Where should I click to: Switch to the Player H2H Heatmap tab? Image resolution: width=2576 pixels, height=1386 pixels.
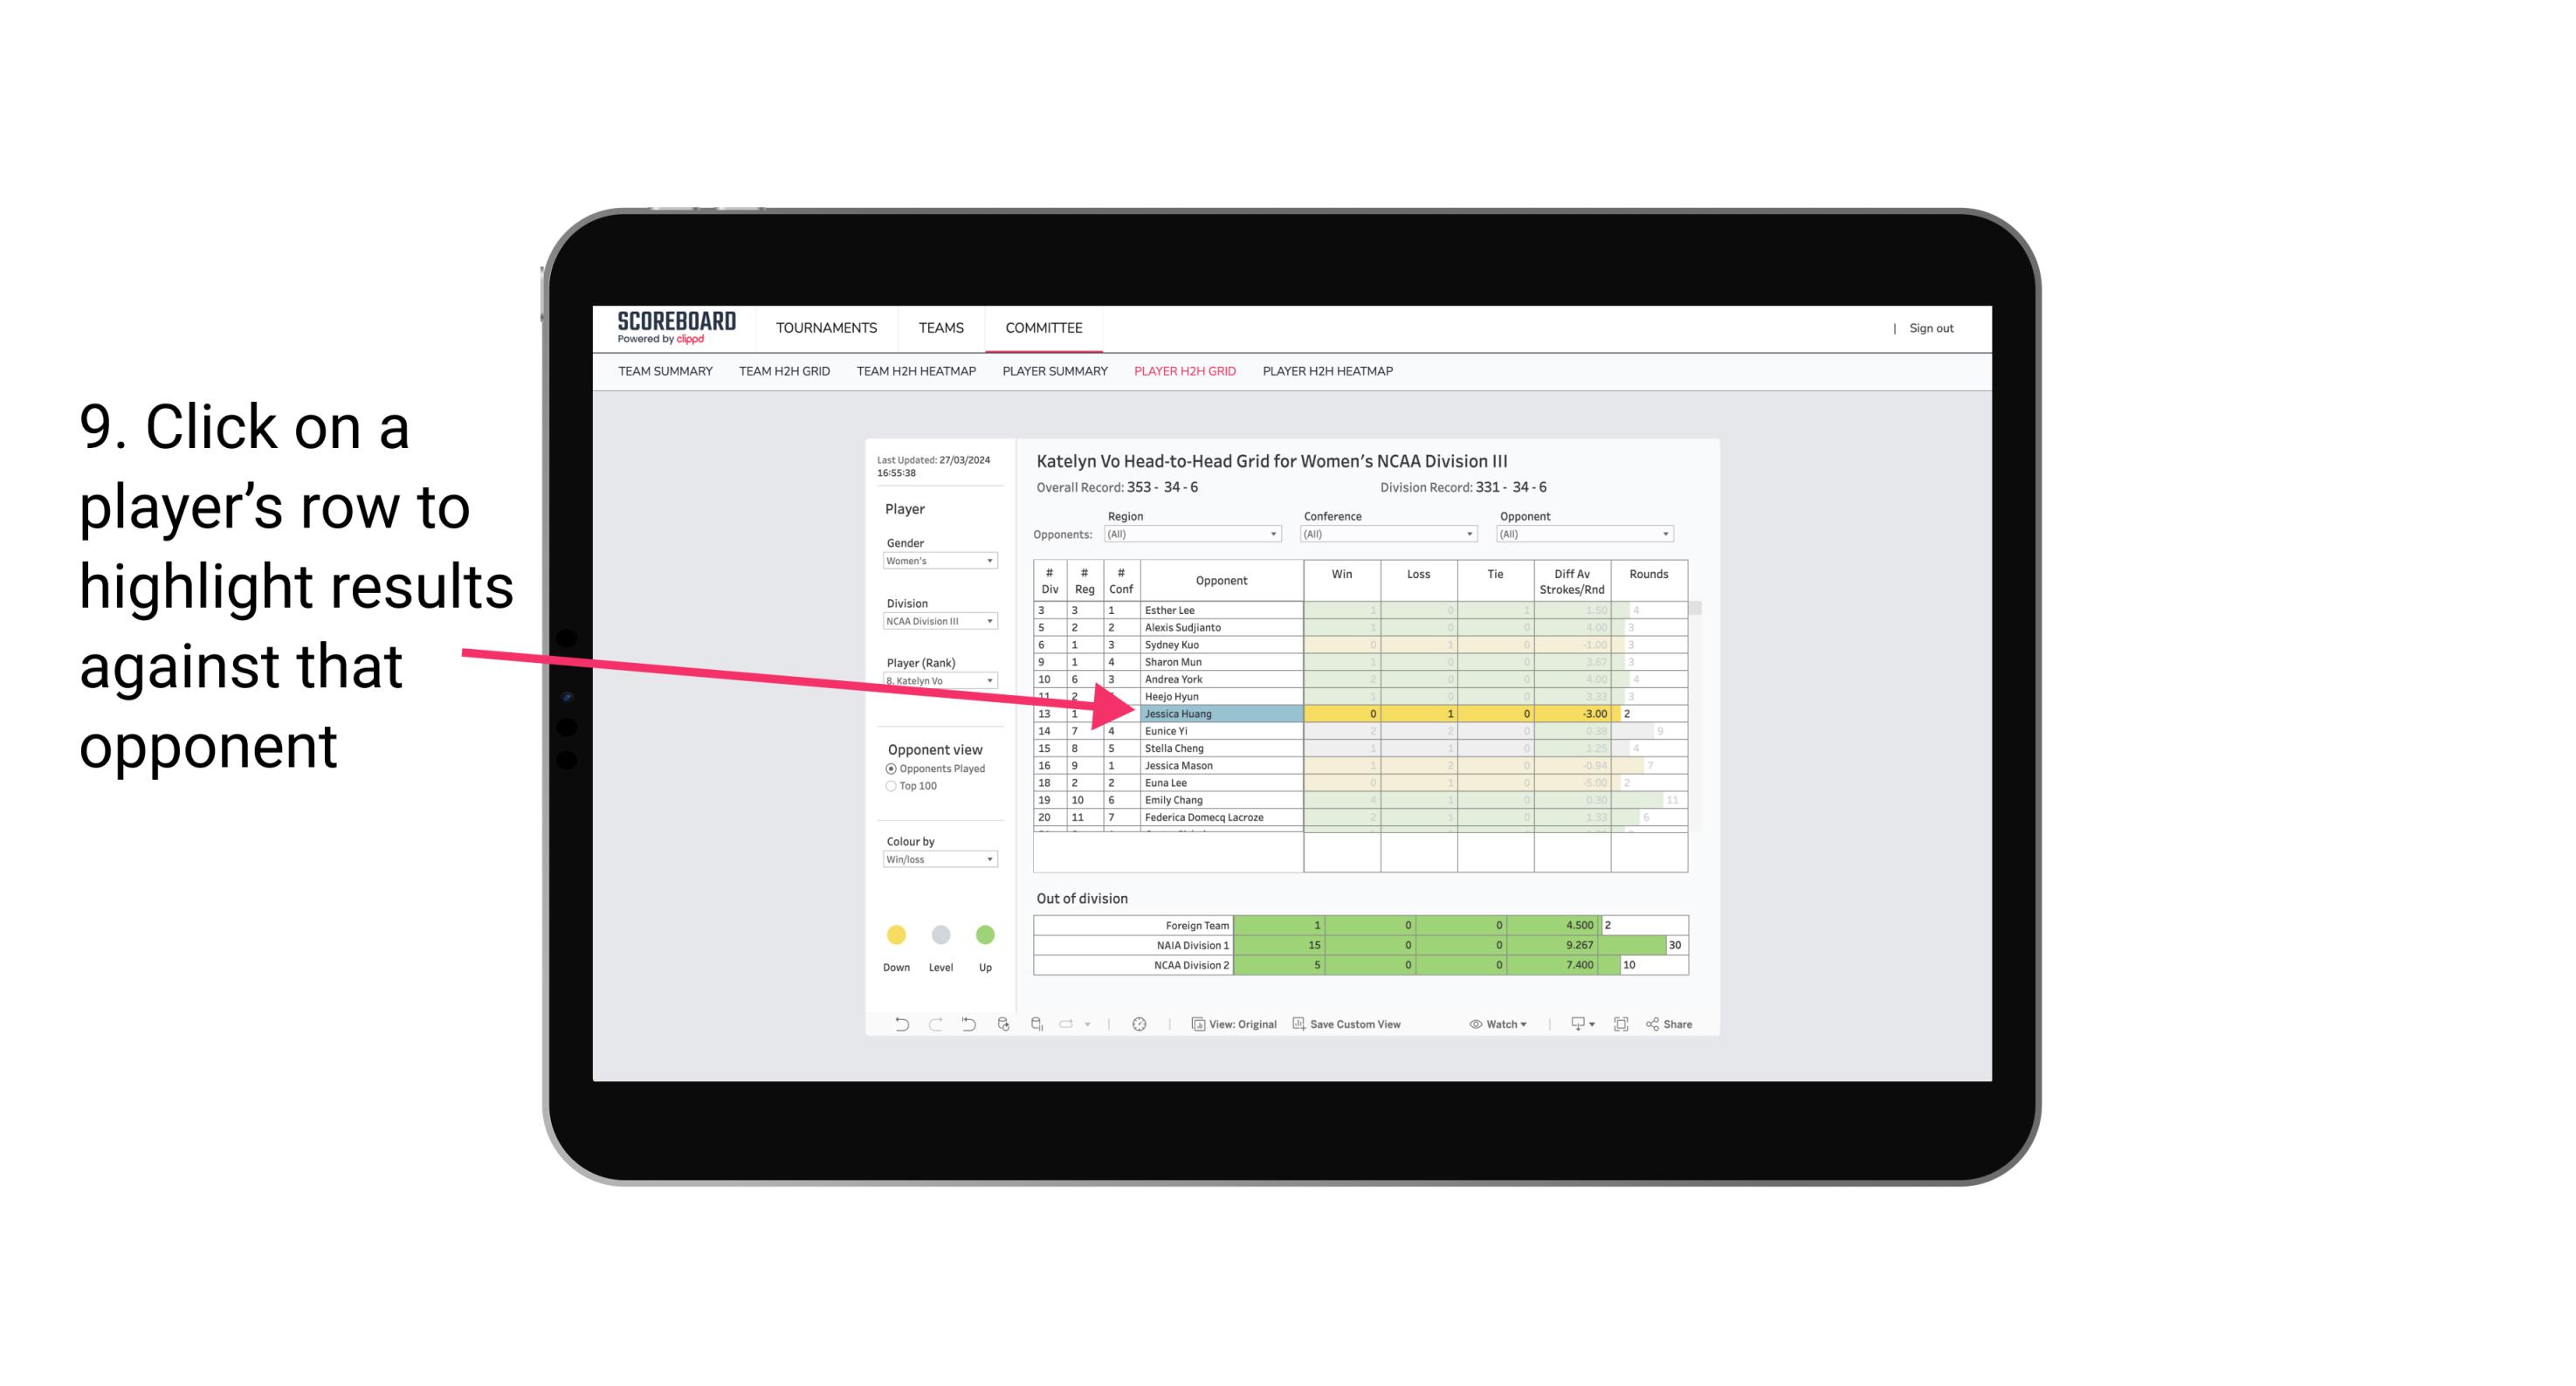tap(1329, 374)
